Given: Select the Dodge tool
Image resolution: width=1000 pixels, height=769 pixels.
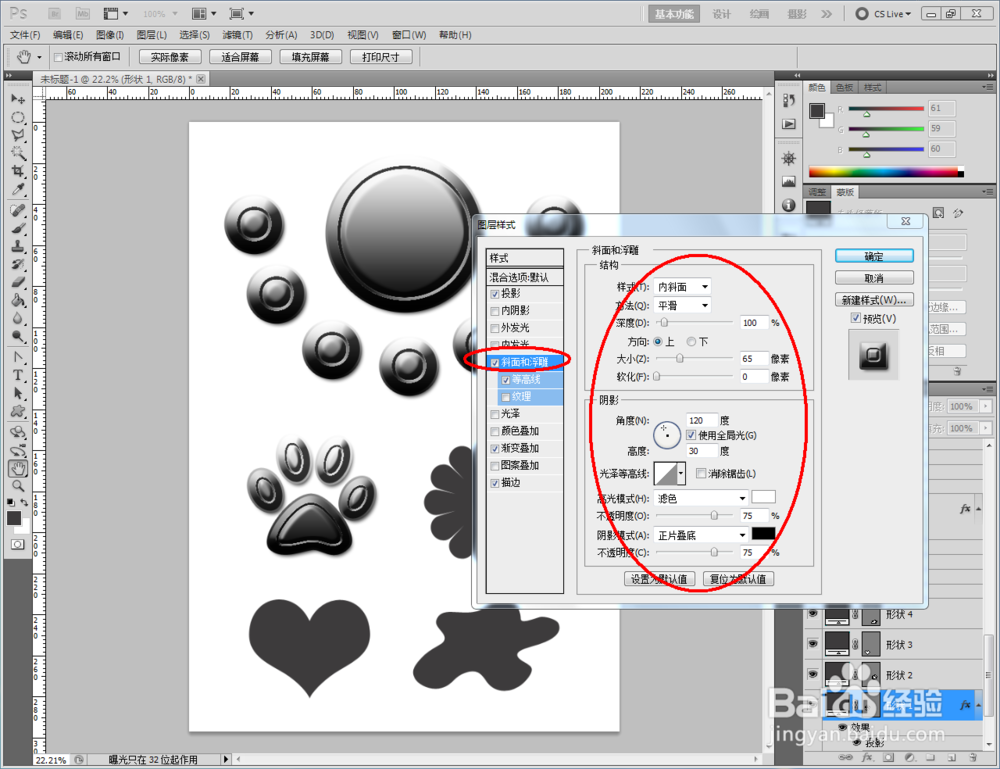Looking at the screenshot, I should (18, 336).
